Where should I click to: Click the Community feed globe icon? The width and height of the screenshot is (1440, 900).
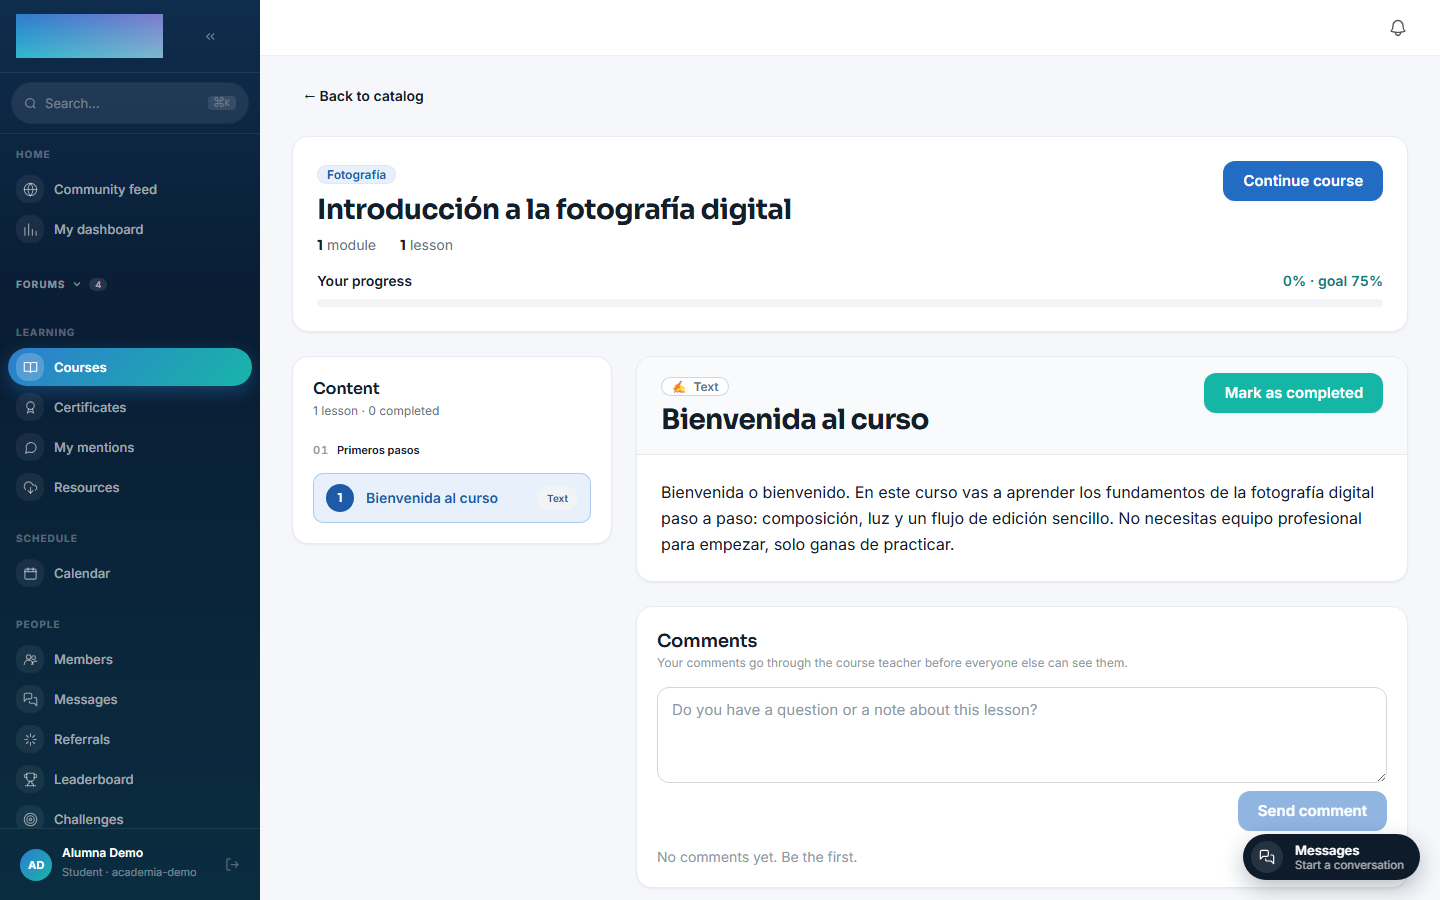(31, 189)
